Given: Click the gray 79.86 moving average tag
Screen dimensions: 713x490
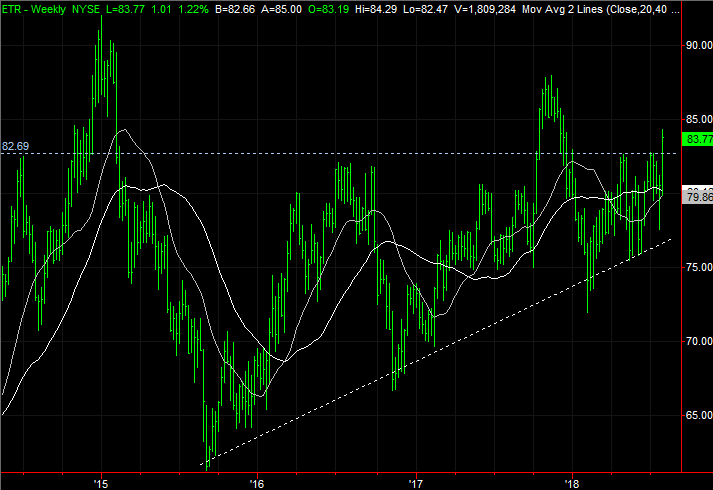Looking at the screenshot, I should point(698,197).
